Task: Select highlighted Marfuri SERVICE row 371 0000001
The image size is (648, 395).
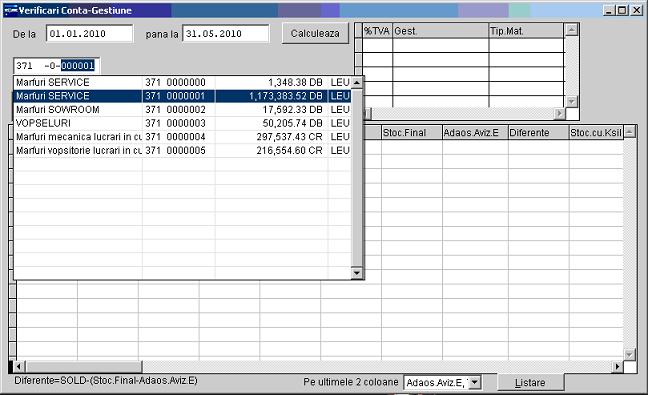Action: 182,96
